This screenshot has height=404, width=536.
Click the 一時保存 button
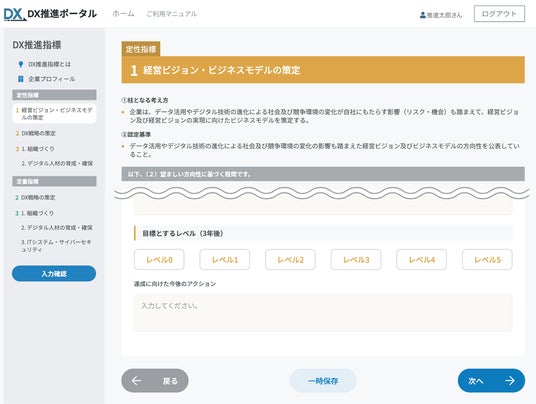[x=323, y=380]
